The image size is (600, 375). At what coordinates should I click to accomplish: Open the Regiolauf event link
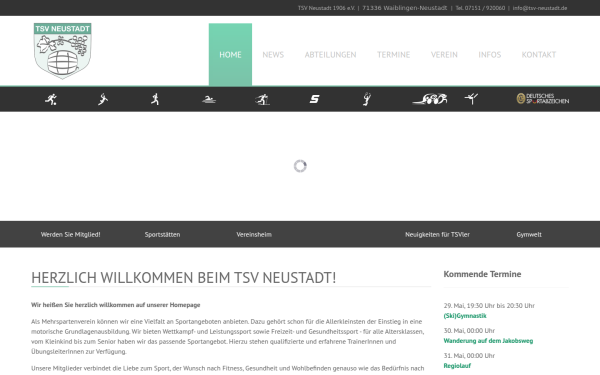point(457,365)
